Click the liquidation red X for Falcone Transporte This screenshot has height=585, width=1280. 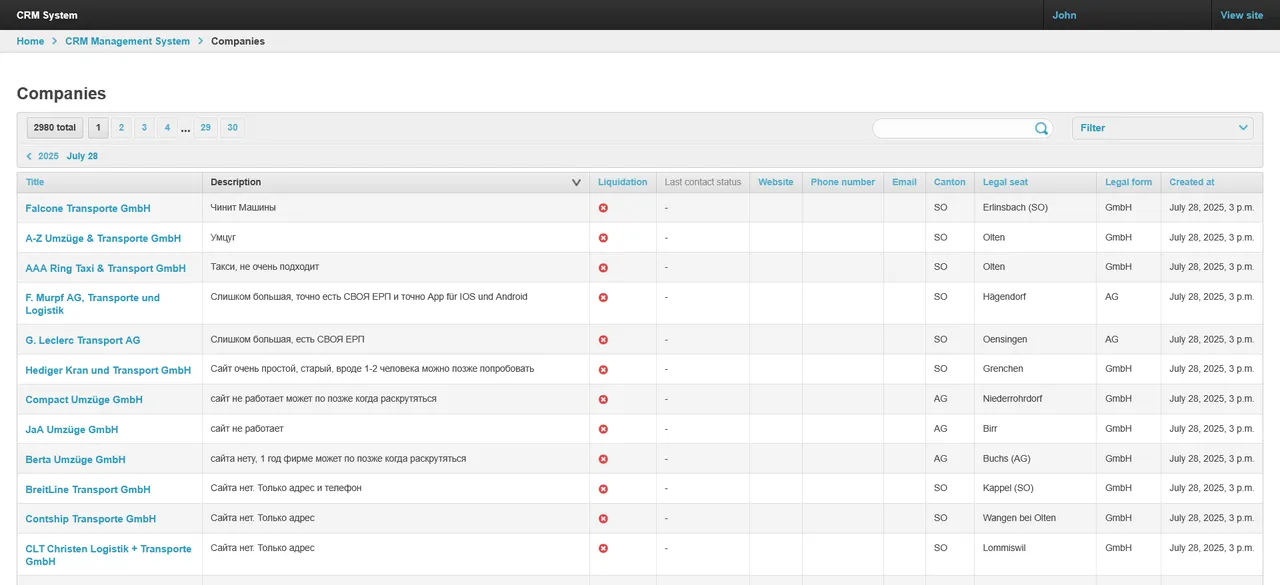603,208
